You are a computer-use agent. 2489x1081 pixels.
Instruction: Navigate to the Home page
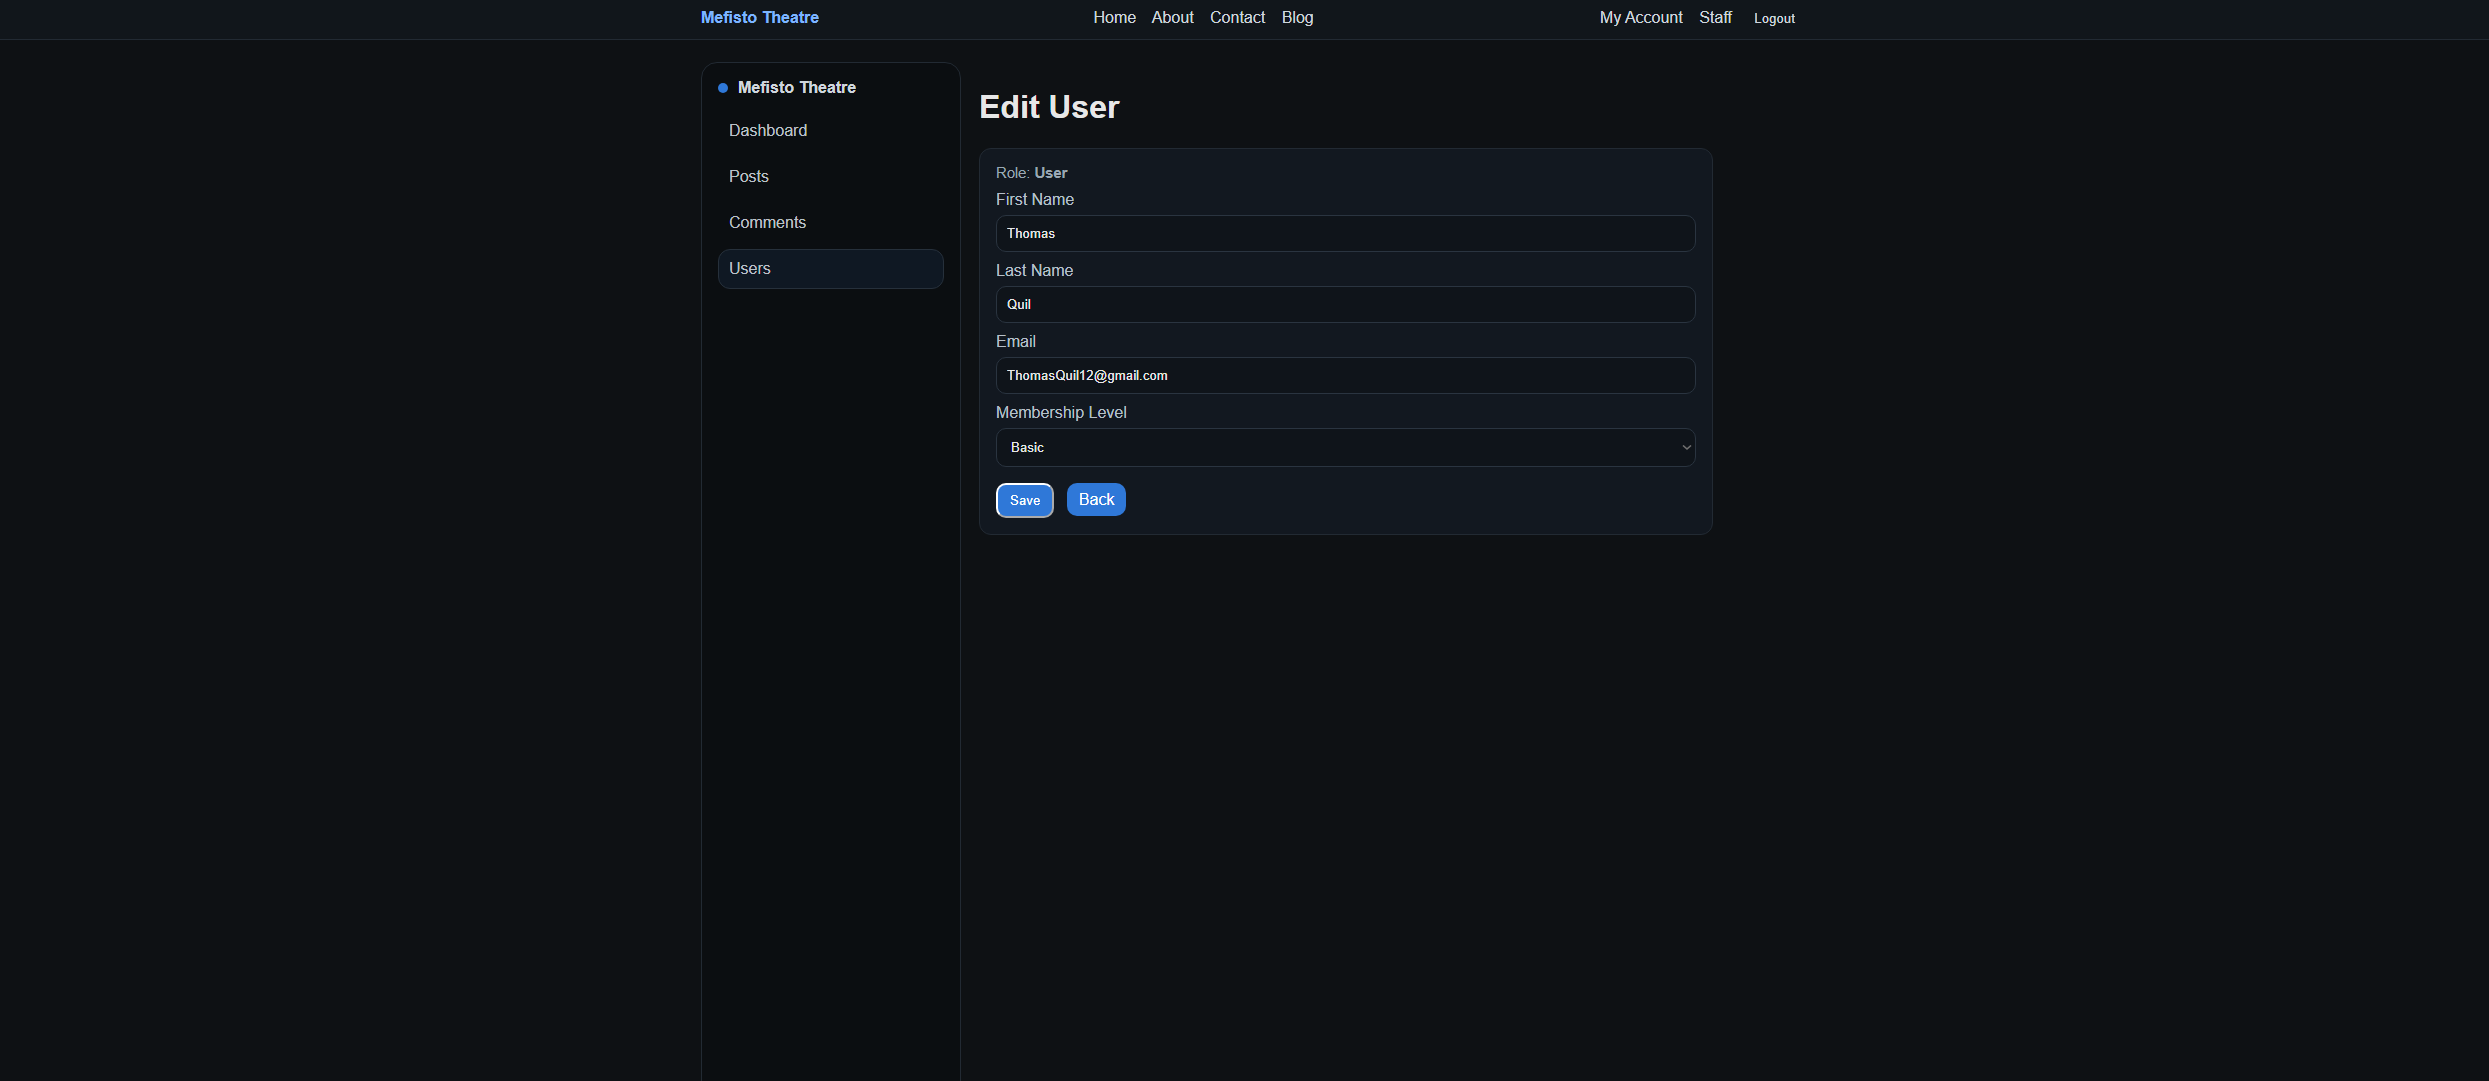click(1113, 17)
